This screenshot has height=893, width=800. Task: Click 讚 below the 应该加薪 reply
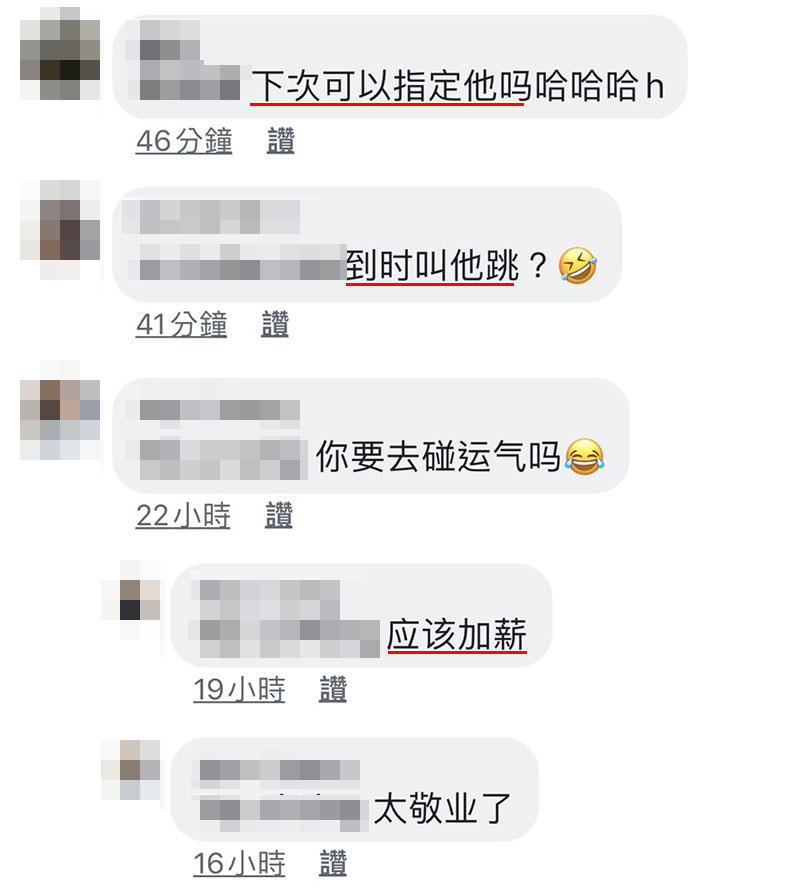(333, 689)
